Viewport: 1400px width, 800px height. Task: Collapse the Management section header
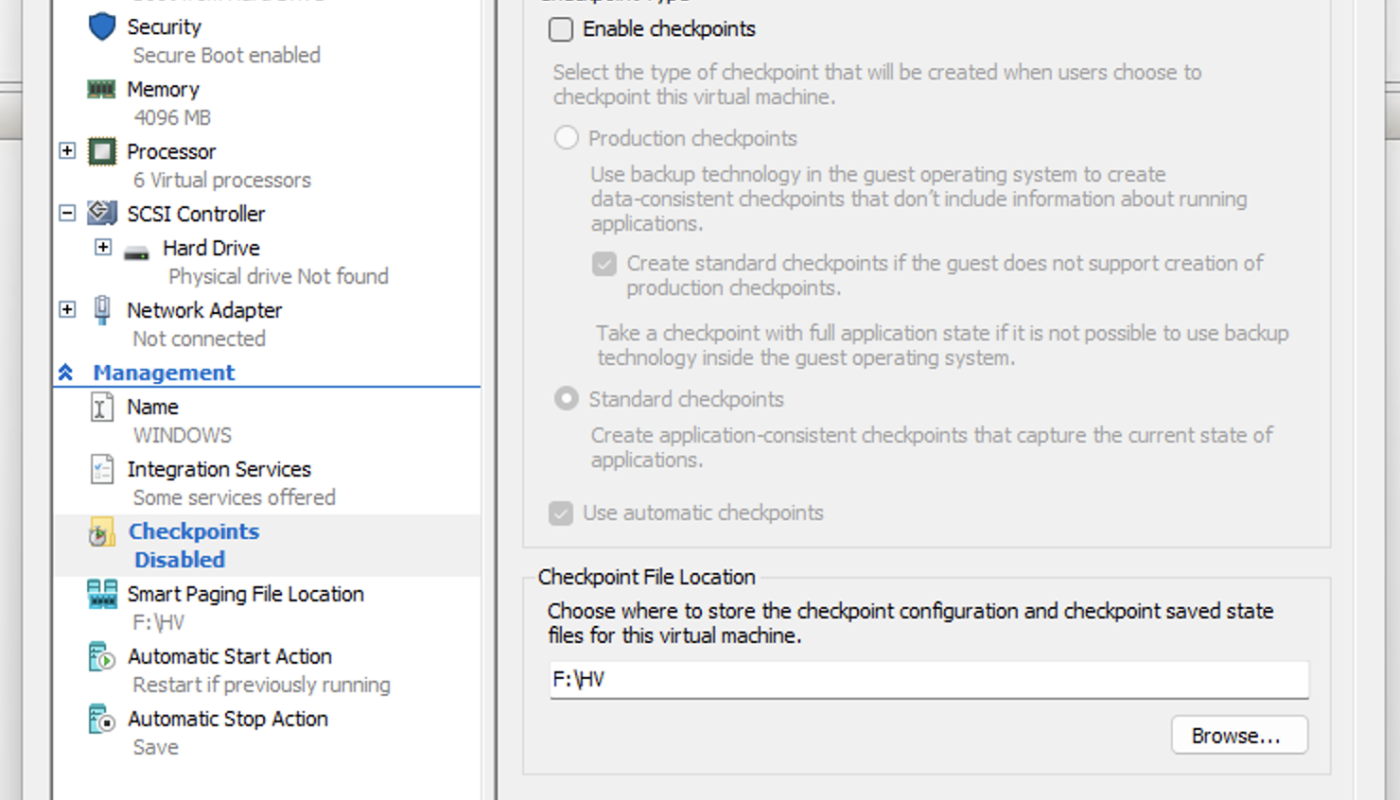[66, 373]
